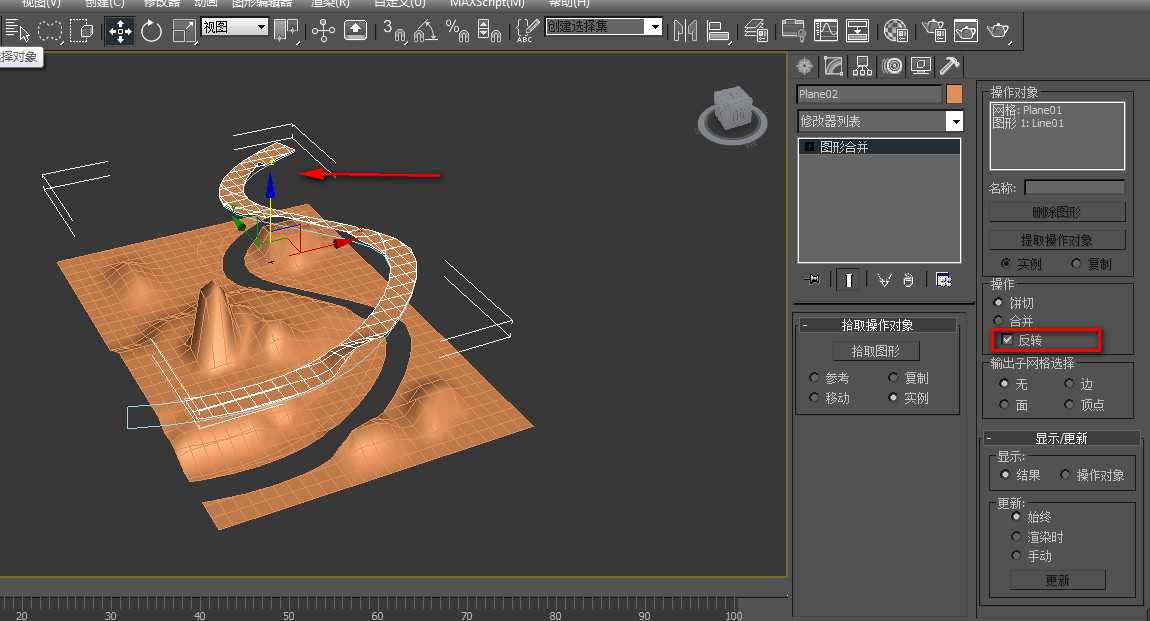Open the 视图 reference coordinate dropdown
Viewport: 1150px width, 621px height.
point(234,27)
